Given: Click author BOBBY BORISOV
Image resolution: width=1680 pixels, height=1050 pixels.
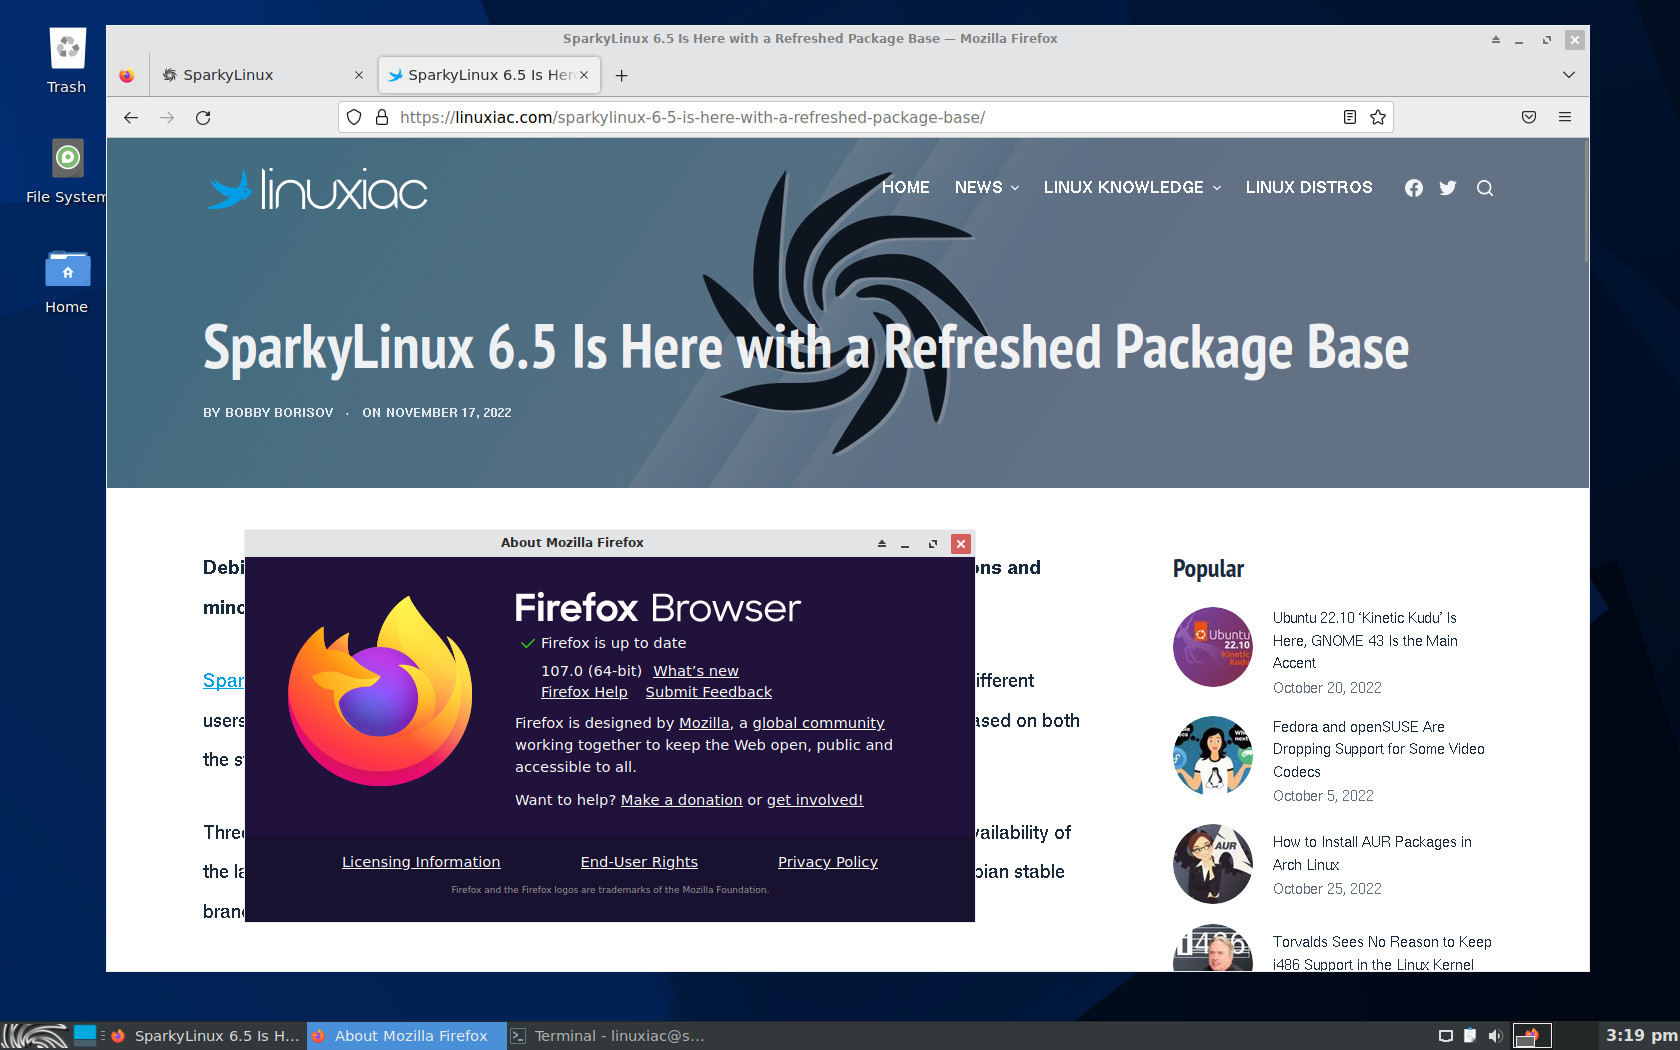Looking at the screenshot, I should pyautogui.click(x=279, y=413).
